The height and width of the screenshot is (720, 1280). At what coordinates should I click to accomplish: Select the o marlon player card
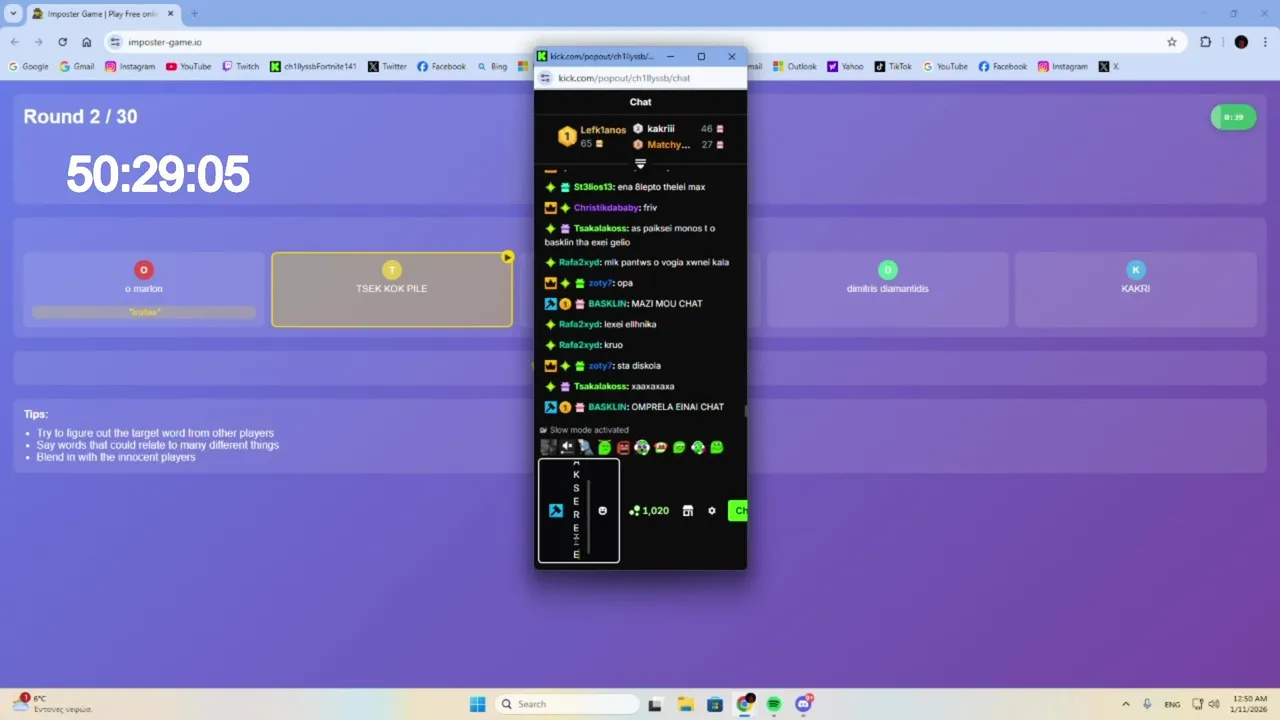click(144, 289)
